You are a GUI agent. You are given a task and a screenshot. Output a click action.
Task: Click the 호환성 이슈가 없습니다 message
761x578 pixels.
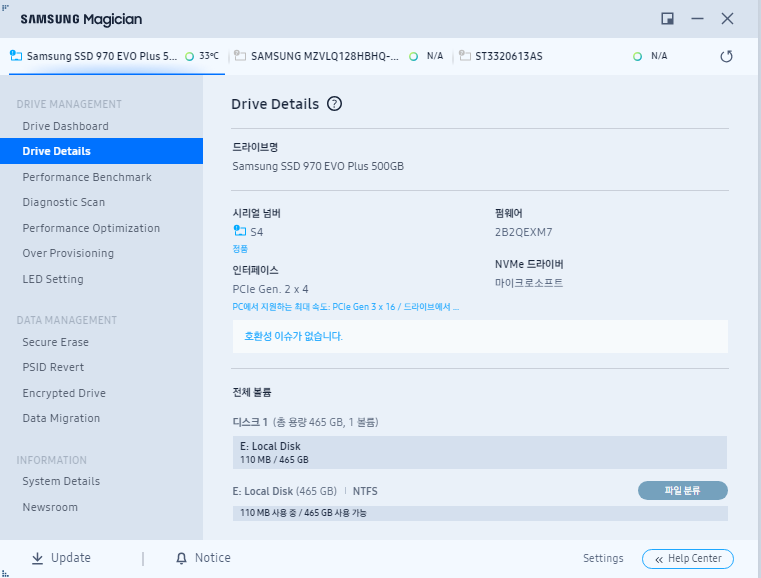coord(293,336)
